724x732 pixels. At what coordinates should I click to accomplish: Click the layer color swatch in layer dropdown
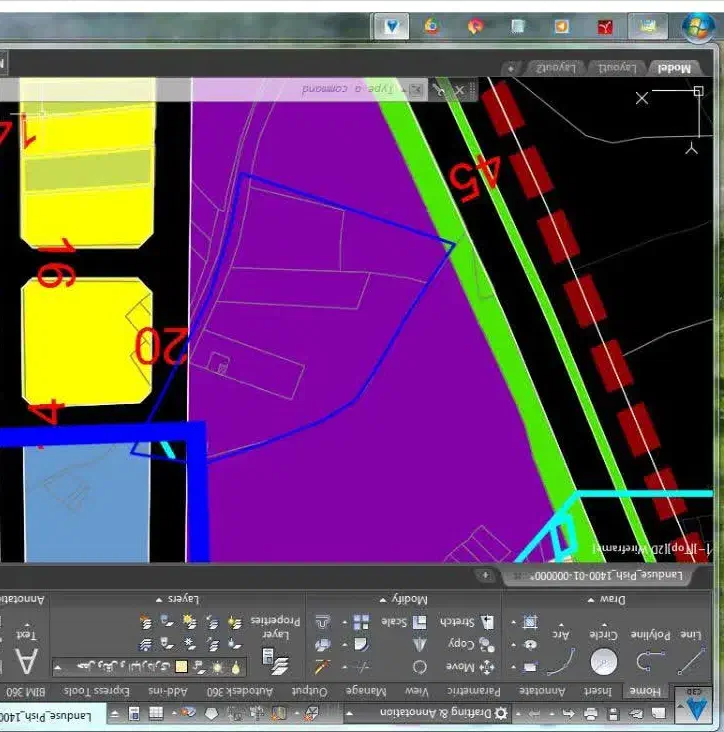click(x=181, y=667)
